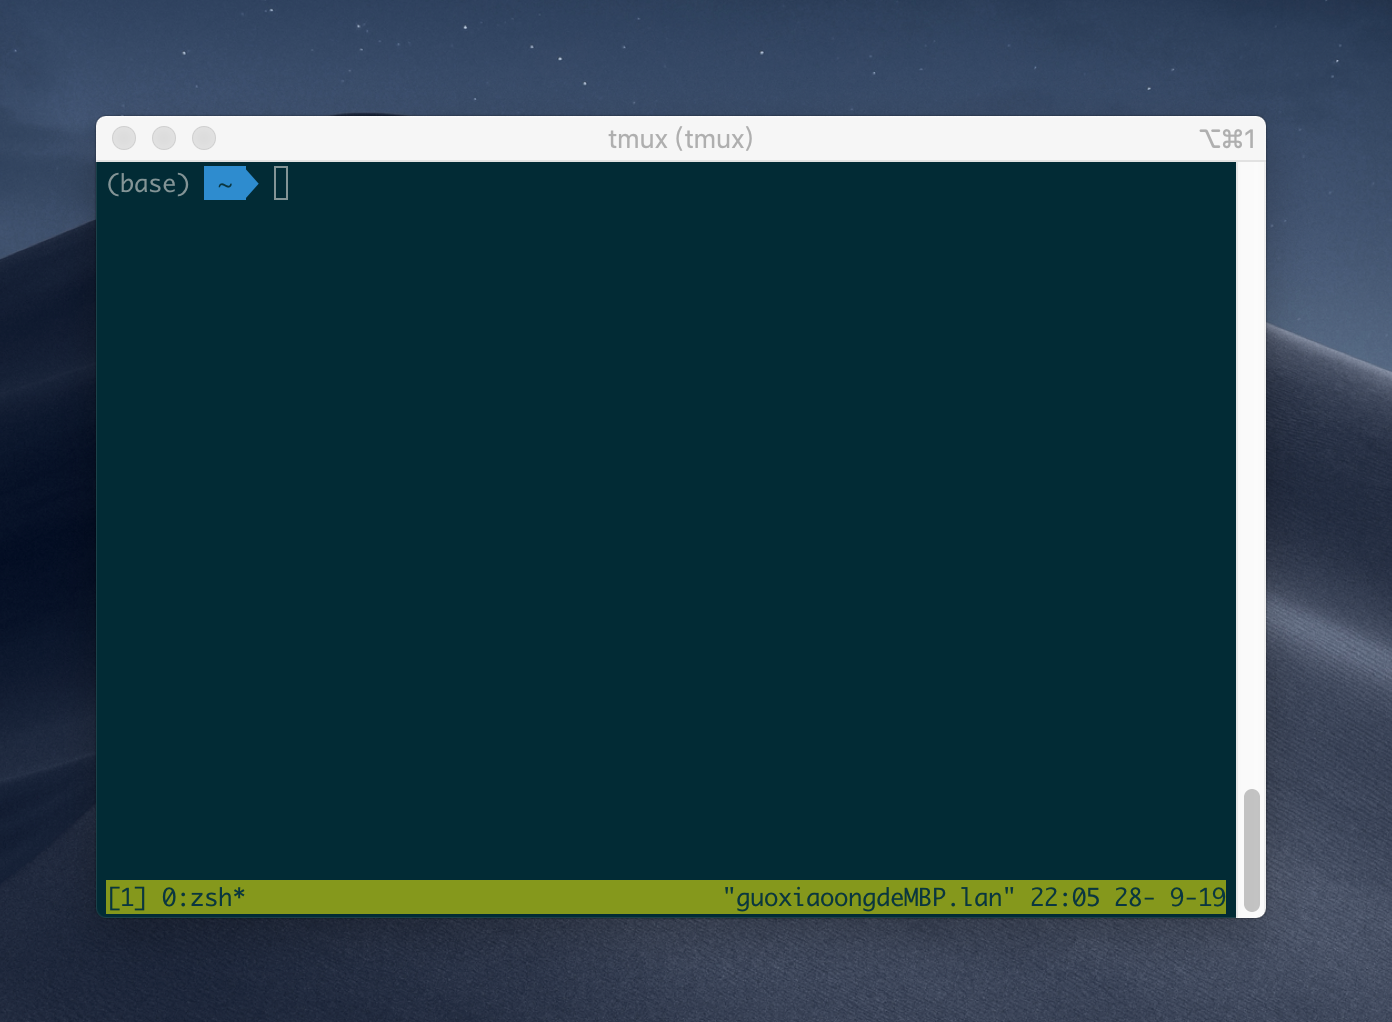Select the "(base)" conda environment text

(x=148, y=184)
